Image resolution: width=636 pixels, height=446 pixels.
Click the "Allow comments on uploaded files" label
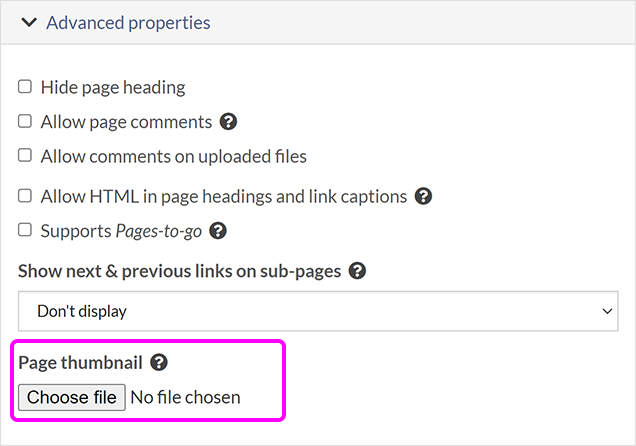[173, 156]
